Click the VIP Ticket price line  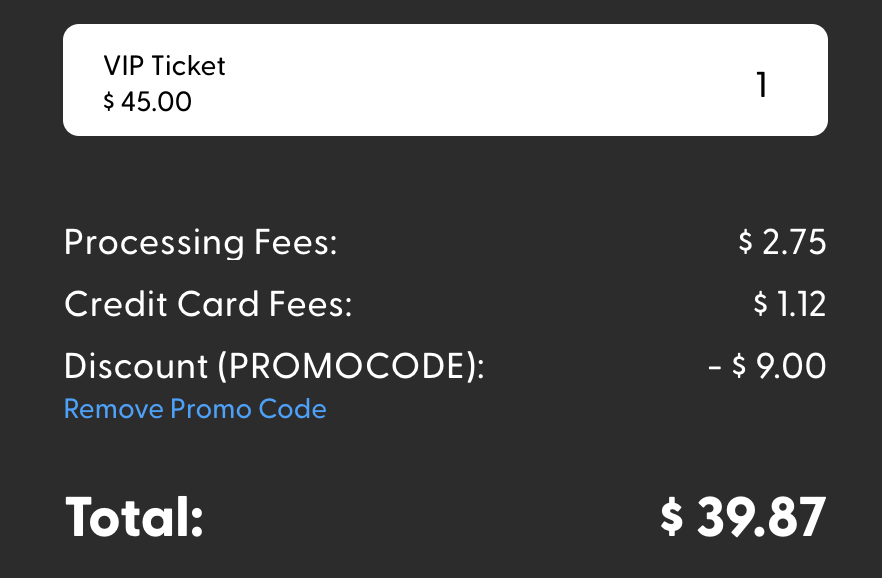(x=149, y=101)
